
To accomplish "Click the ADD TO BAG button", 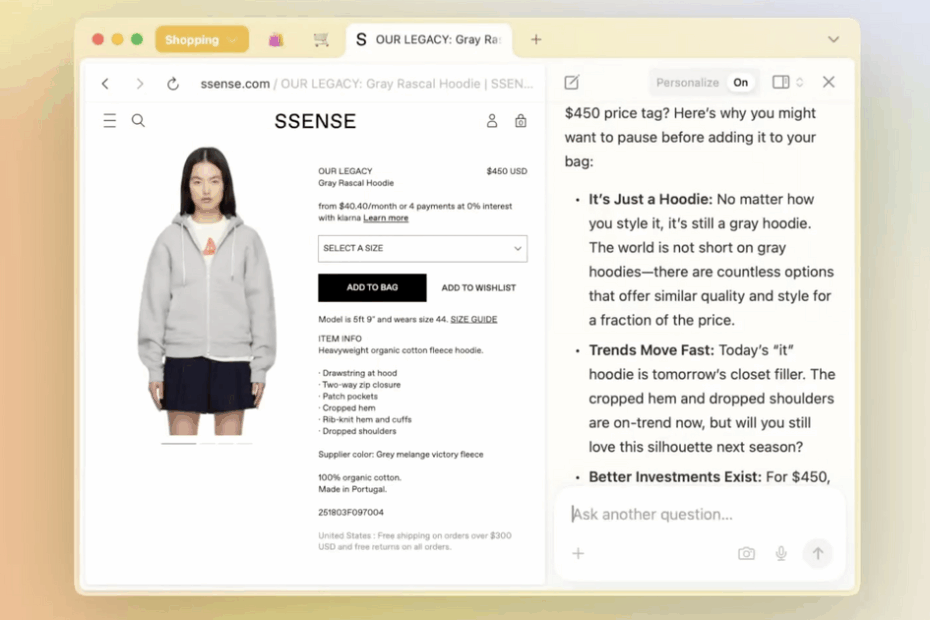I will pyautogui.click(x=372, y=288).
